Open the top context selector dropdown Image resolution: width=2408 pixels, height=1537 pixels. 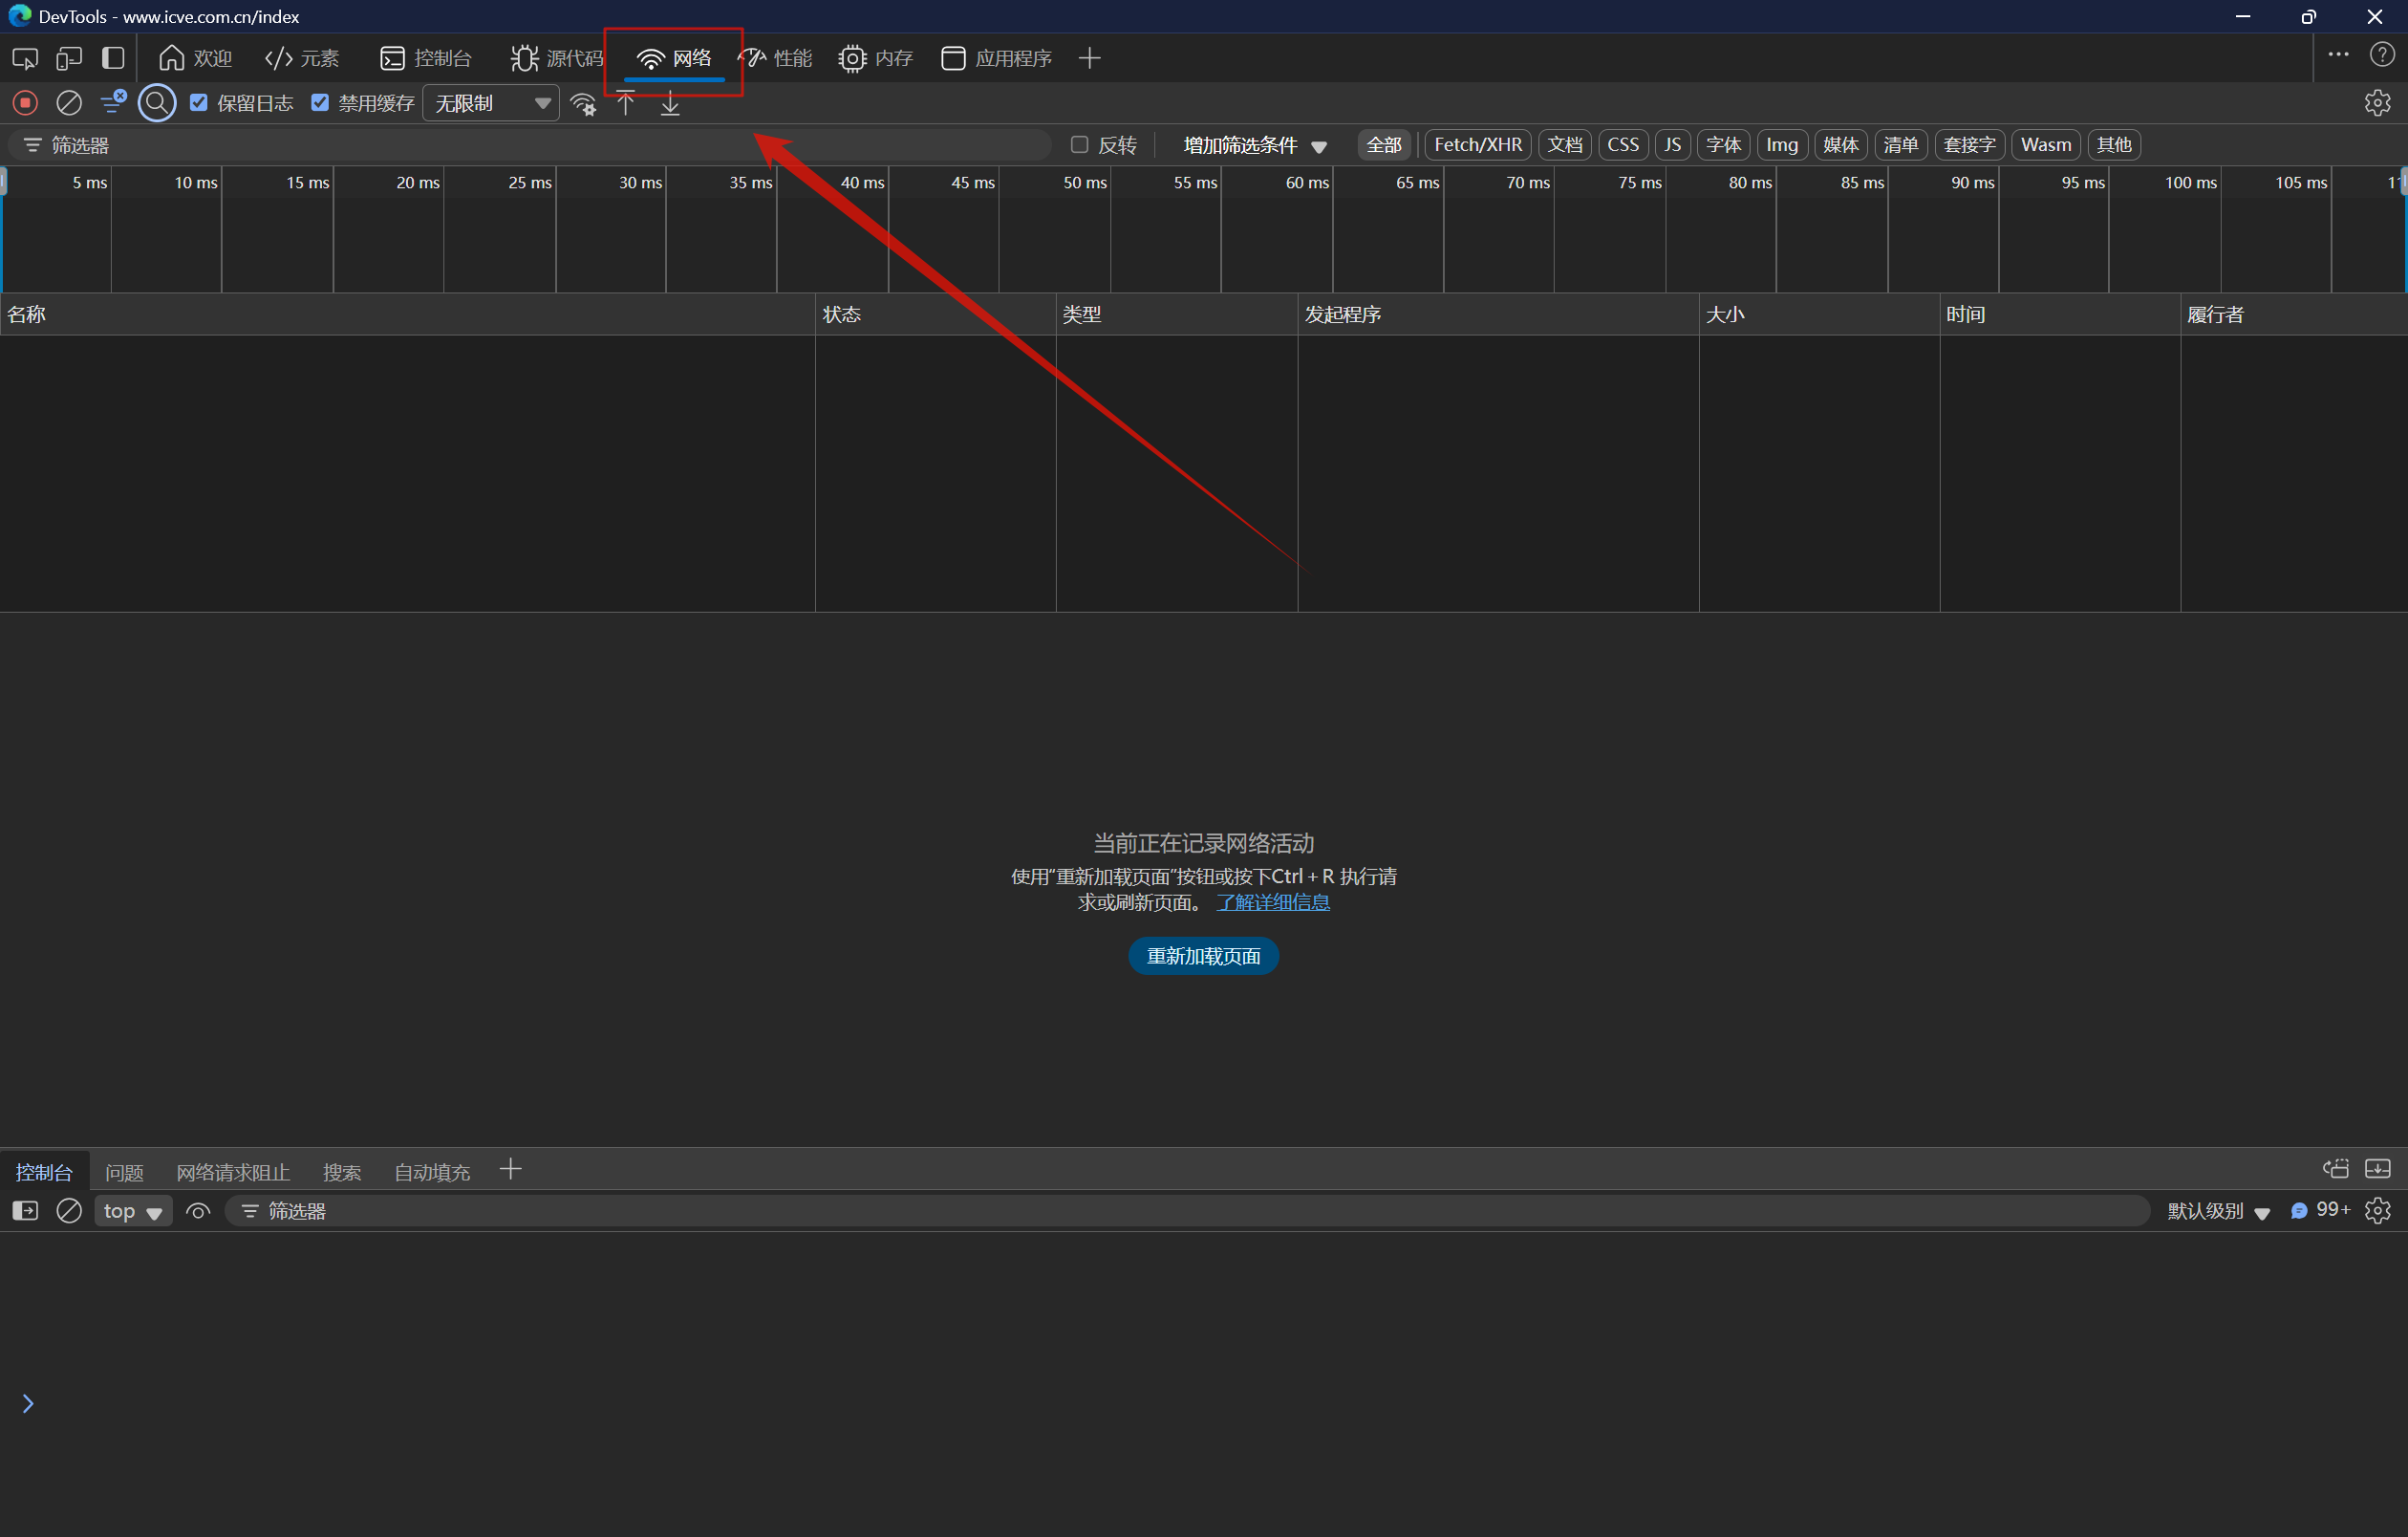(x=132, y=1211)
